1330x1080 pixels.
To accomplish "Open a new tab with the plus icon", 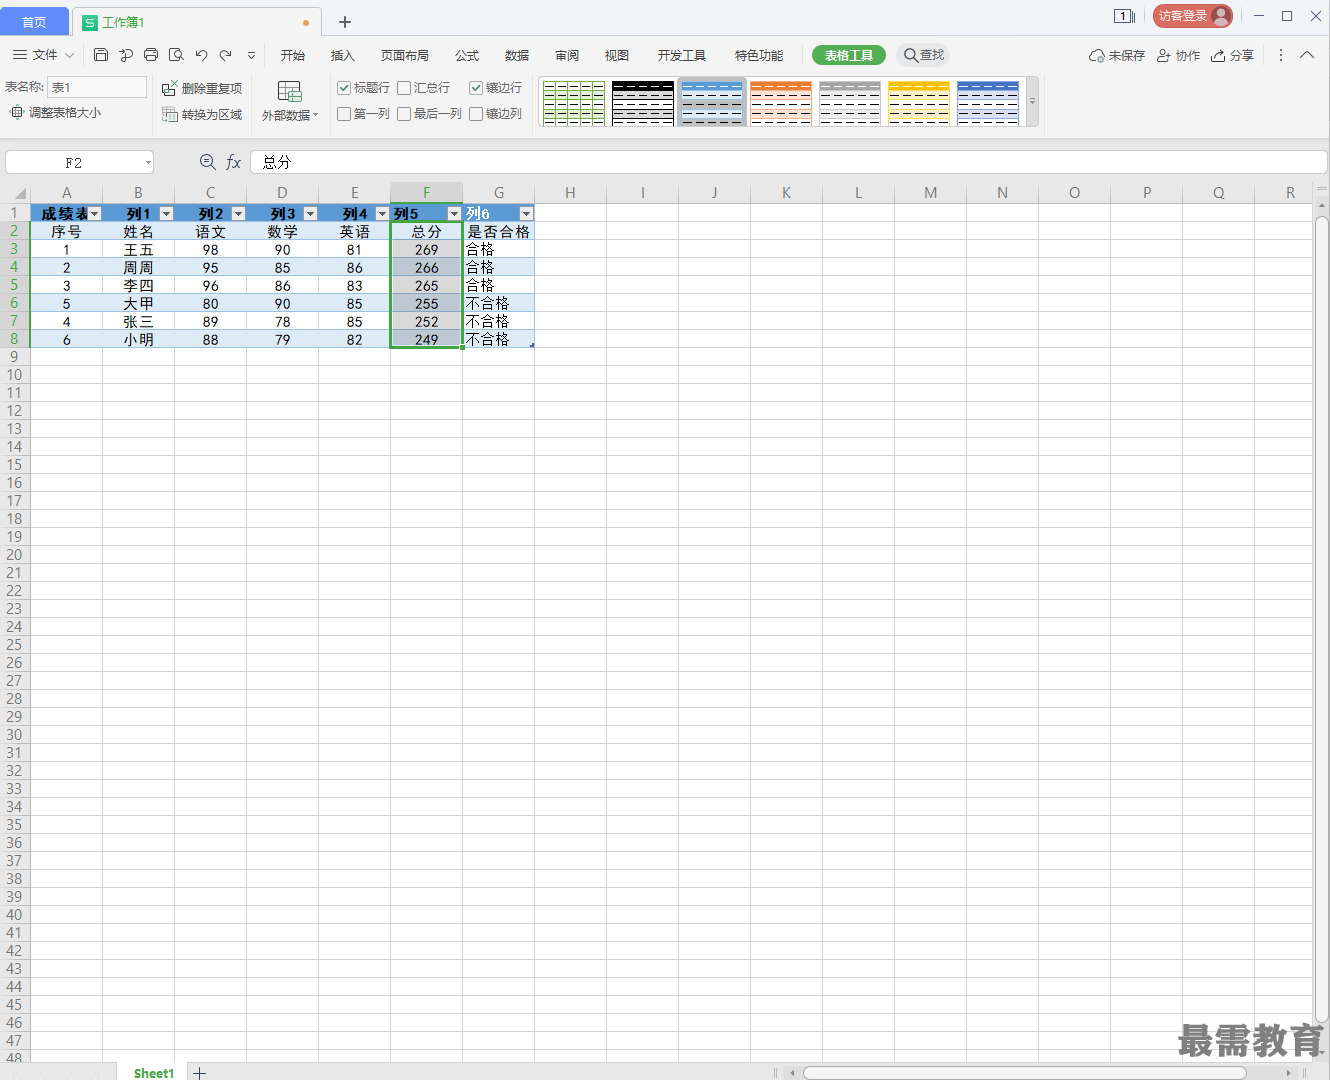I will (345, 22).
